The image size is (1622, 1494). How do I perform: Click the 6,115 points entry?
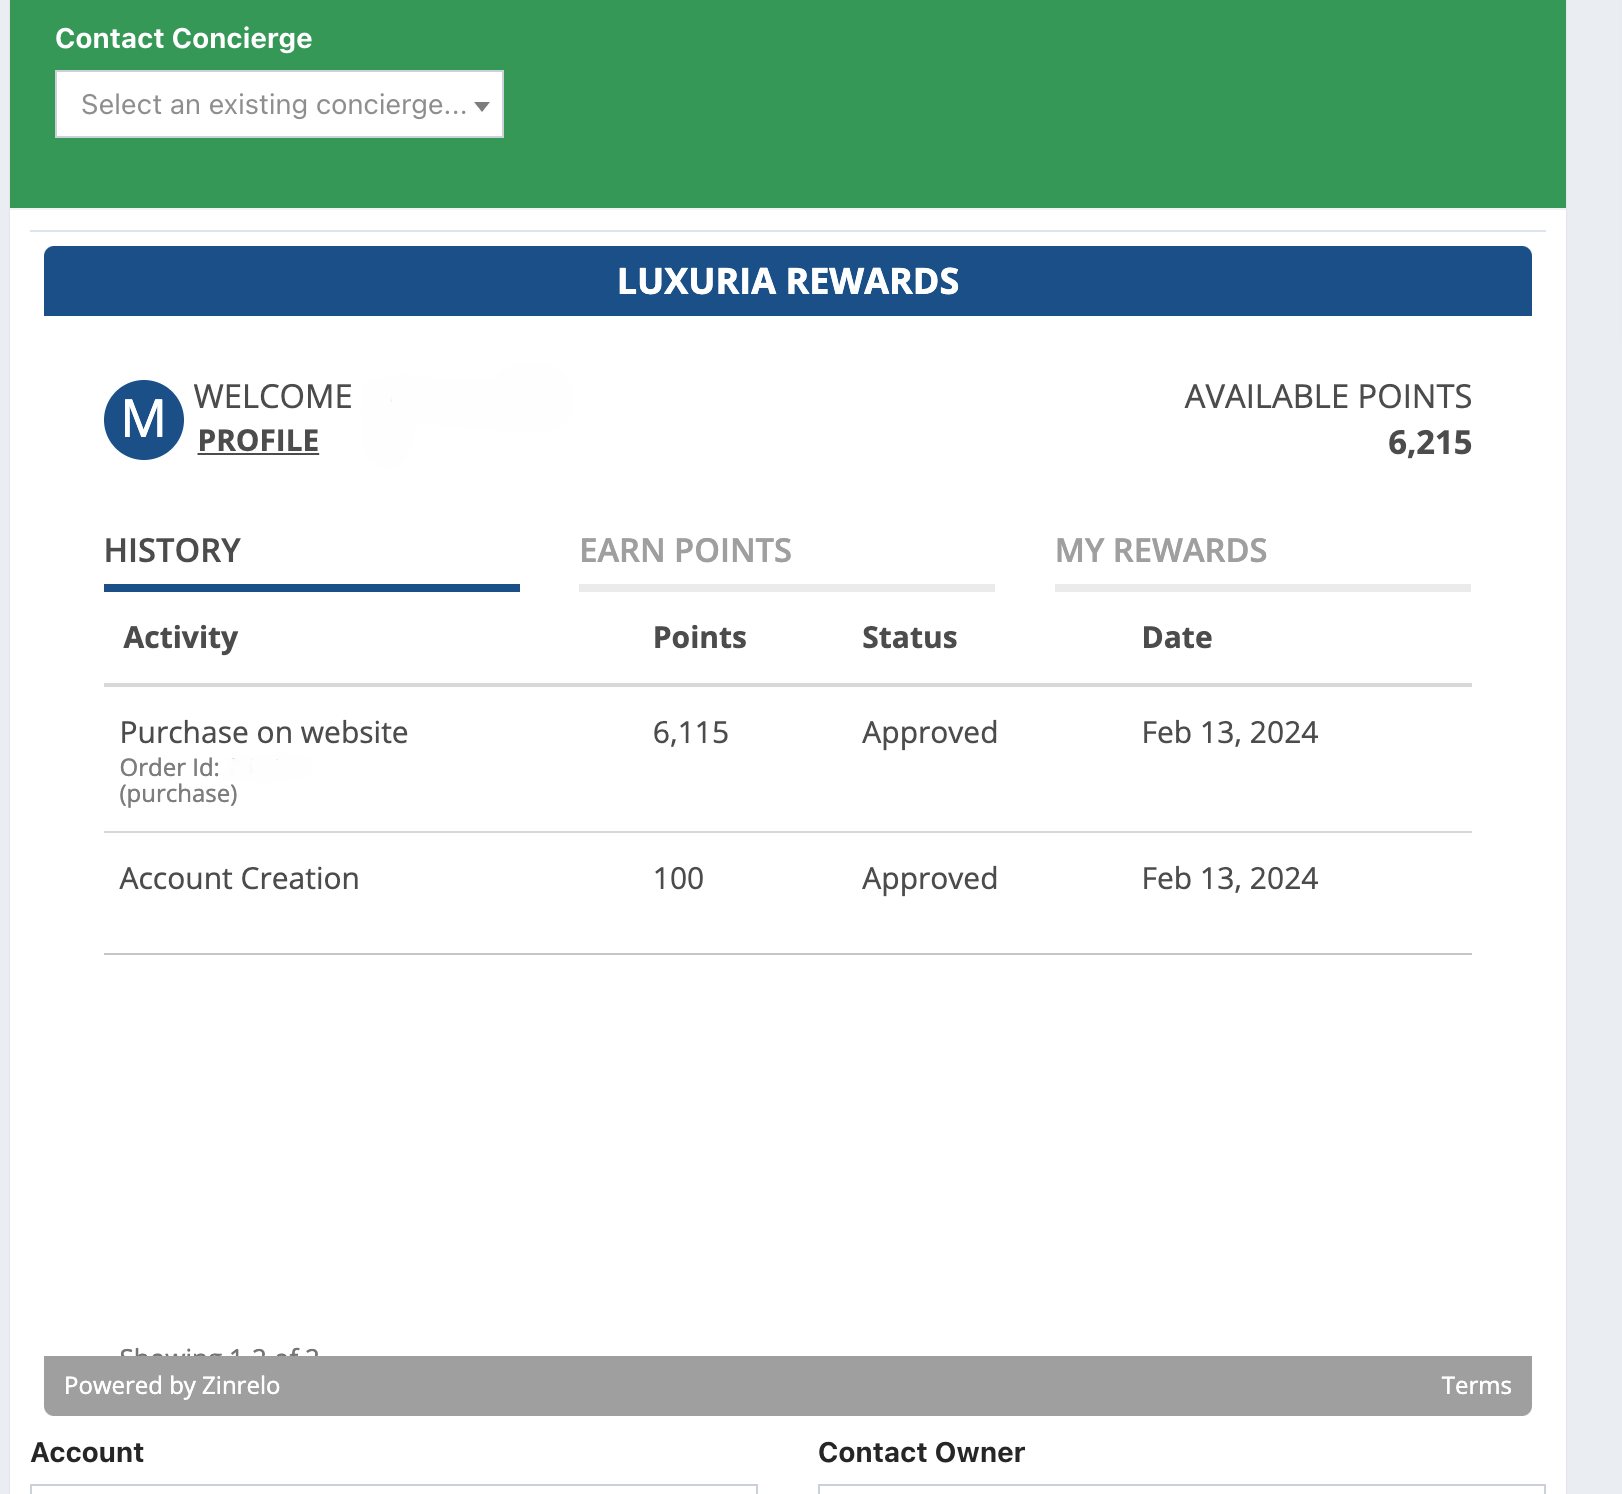coord(690,733)
